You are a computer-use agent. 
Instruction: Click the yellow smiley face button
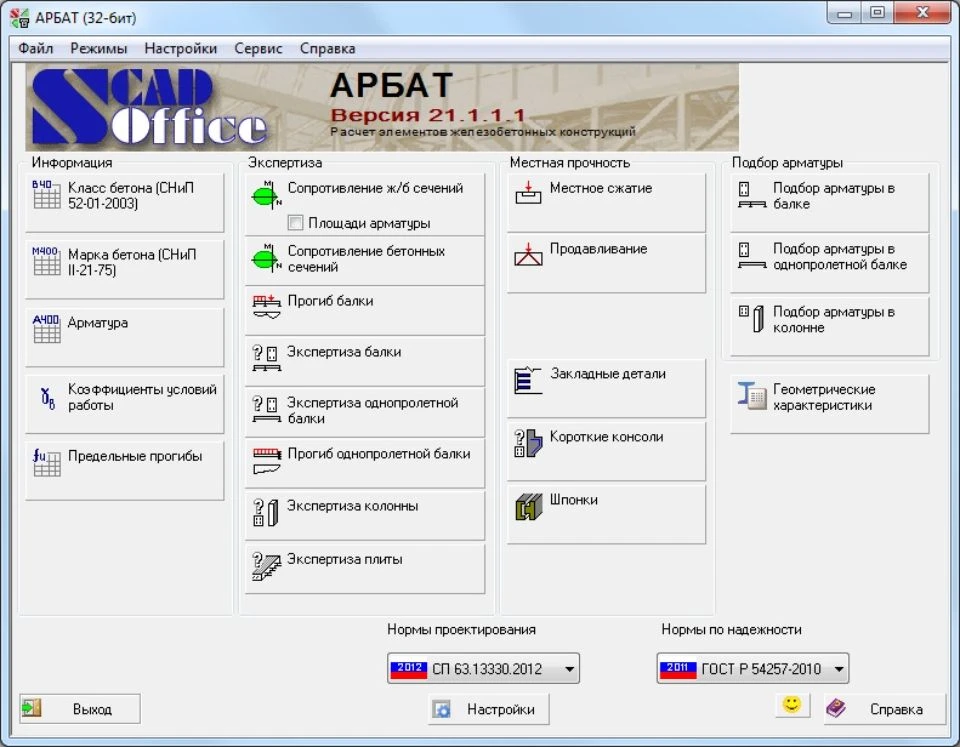[792, 705]
